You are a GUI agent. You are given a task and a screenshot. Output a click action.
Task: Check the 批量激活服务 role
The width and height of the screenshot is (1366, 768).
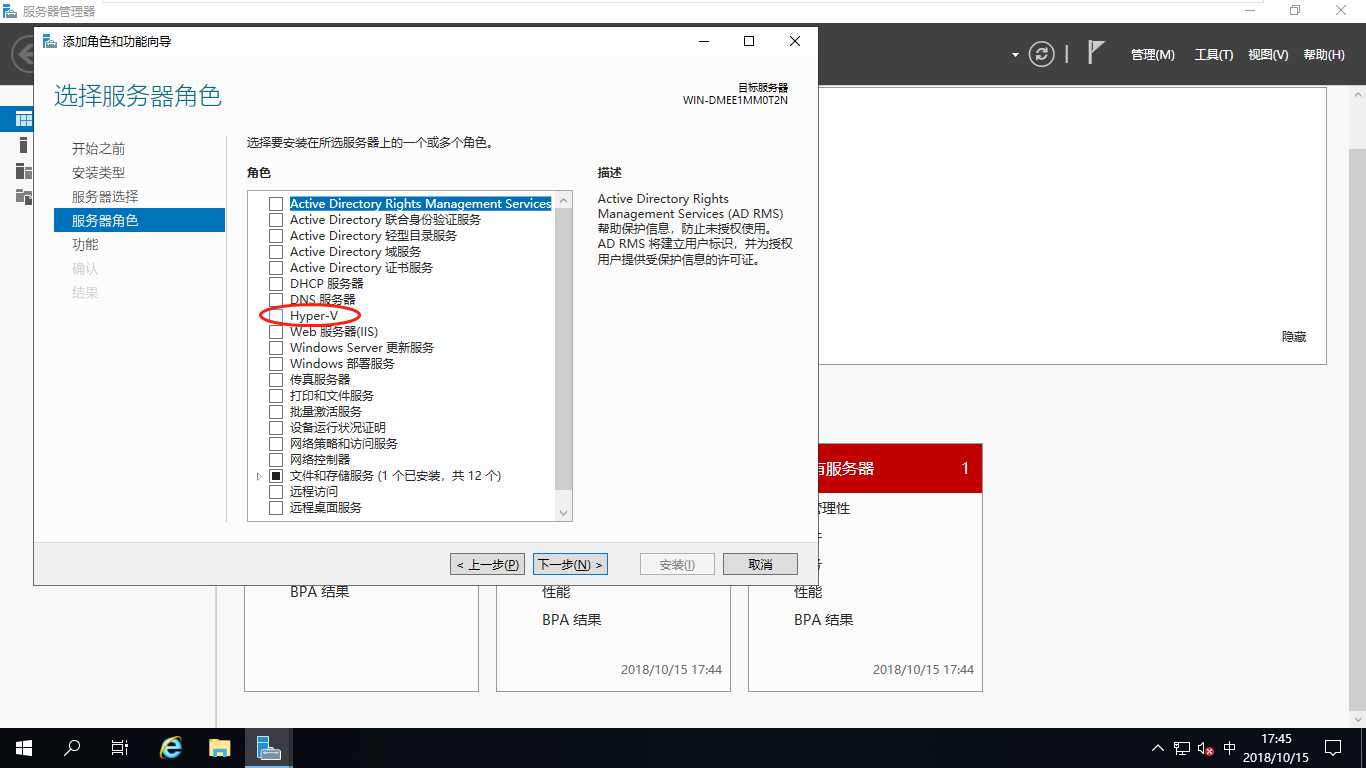pyautogui.click(x=276, y=412)
